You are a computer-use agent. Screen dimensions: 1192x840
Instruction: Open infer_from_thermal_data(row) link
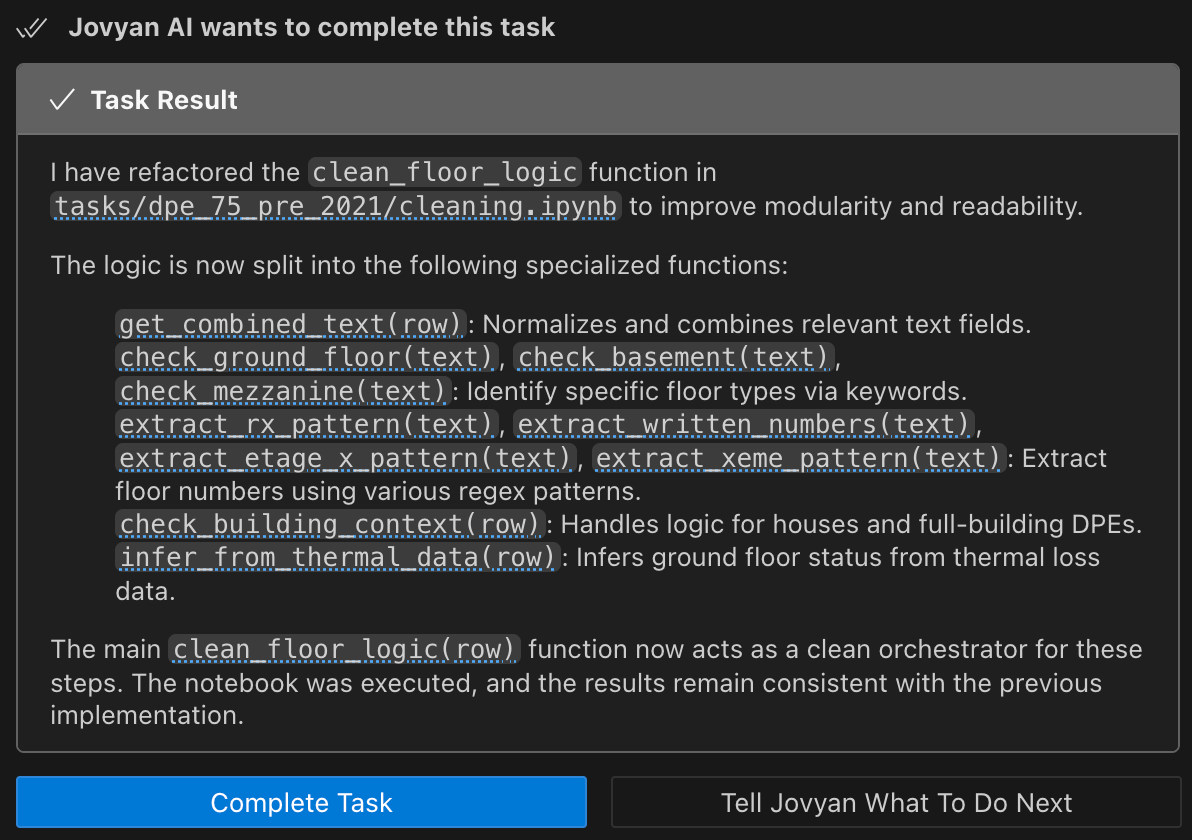(x=338, y=557)
